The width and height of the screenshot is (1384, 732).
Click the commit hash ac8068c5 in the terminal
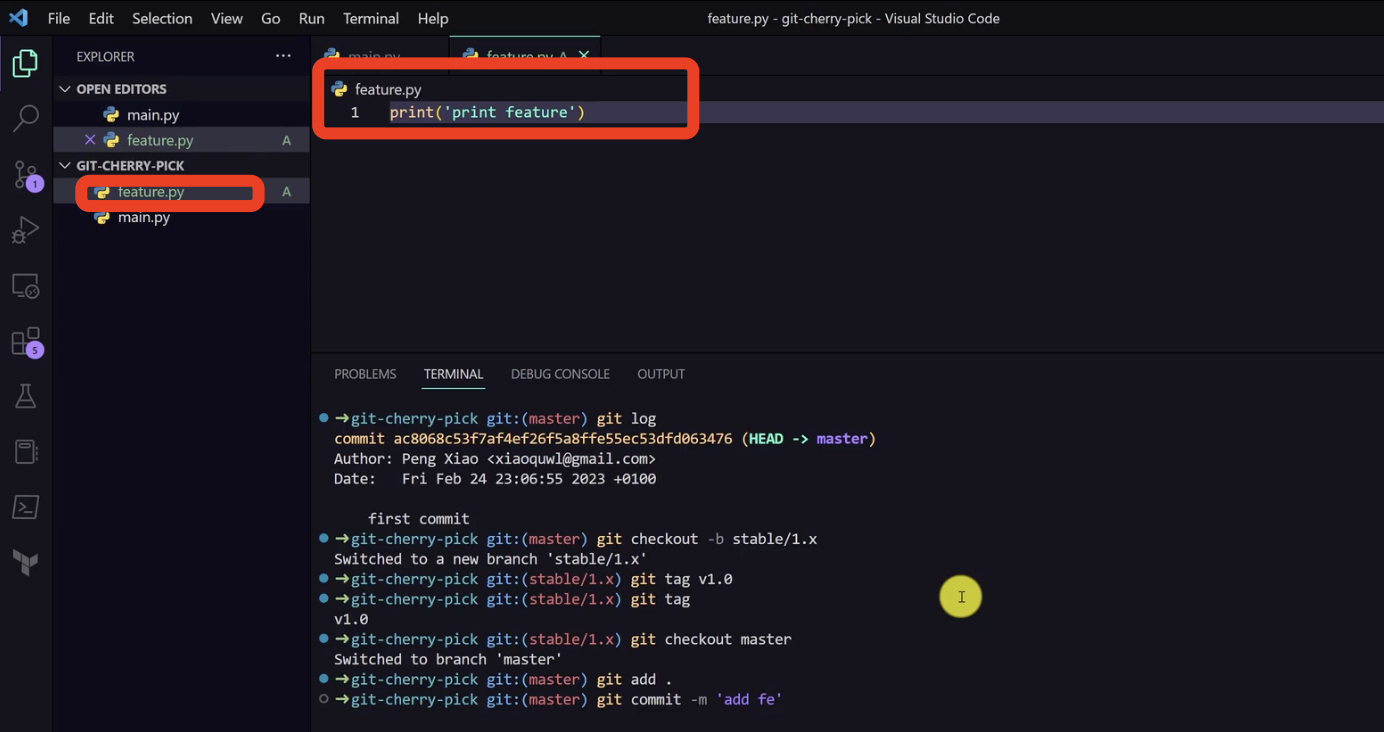[x=563, y=439]
